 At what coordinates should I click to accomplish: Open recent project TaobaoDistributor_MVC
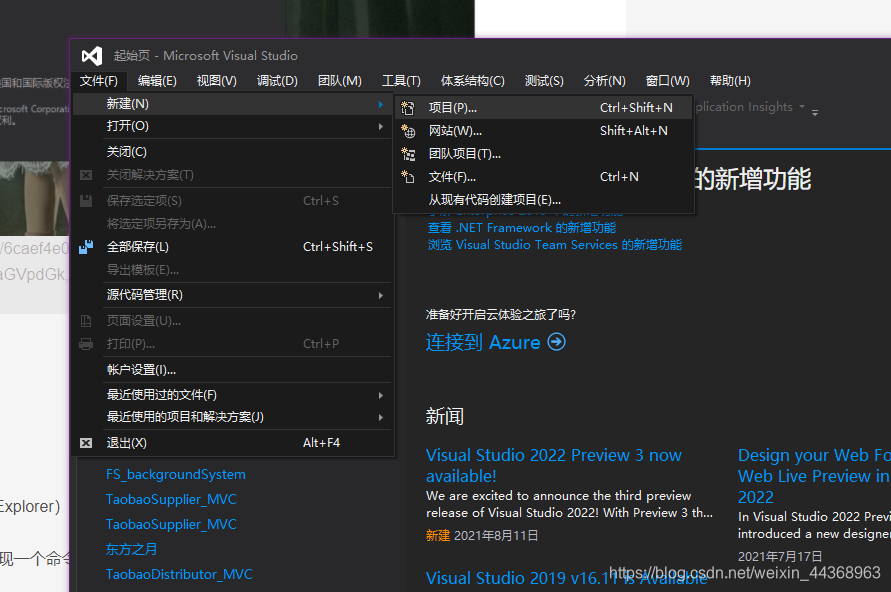coord(179,574)
